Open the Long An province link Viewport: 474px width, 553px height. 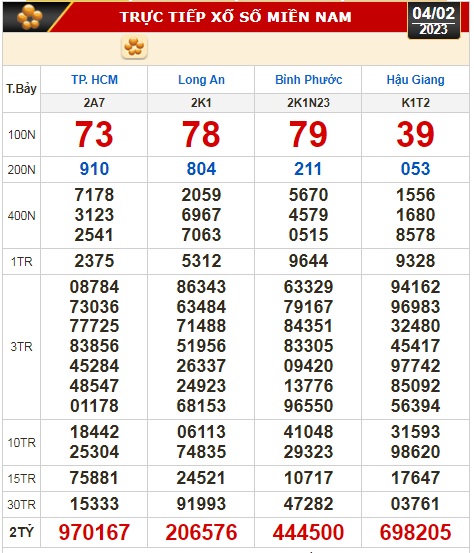point(201,80)
